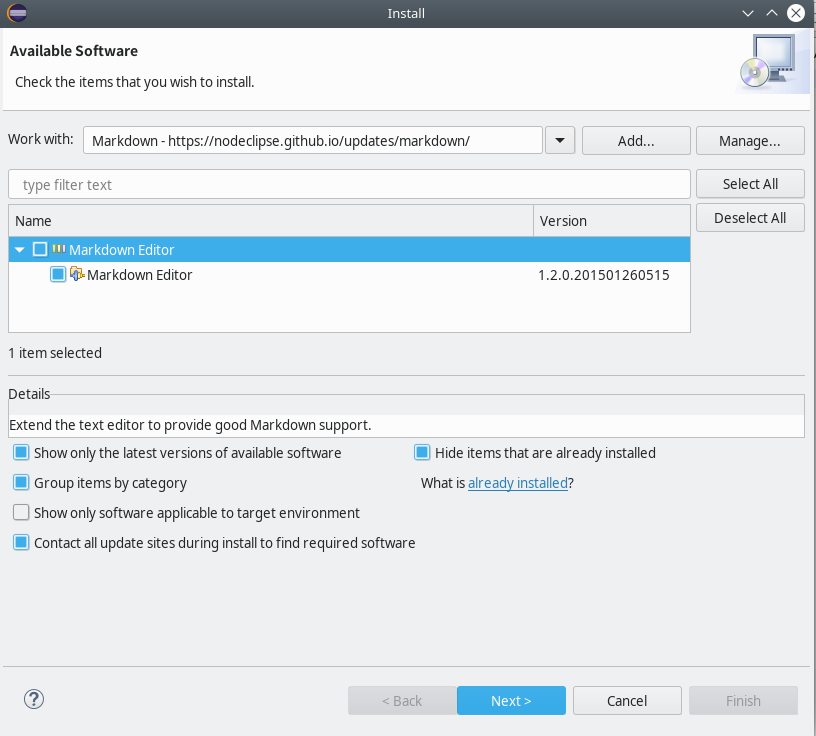Toggle Show only the latest versions checkbox
Viewport: 816px width, 736px height.
(x=21, y=452)
